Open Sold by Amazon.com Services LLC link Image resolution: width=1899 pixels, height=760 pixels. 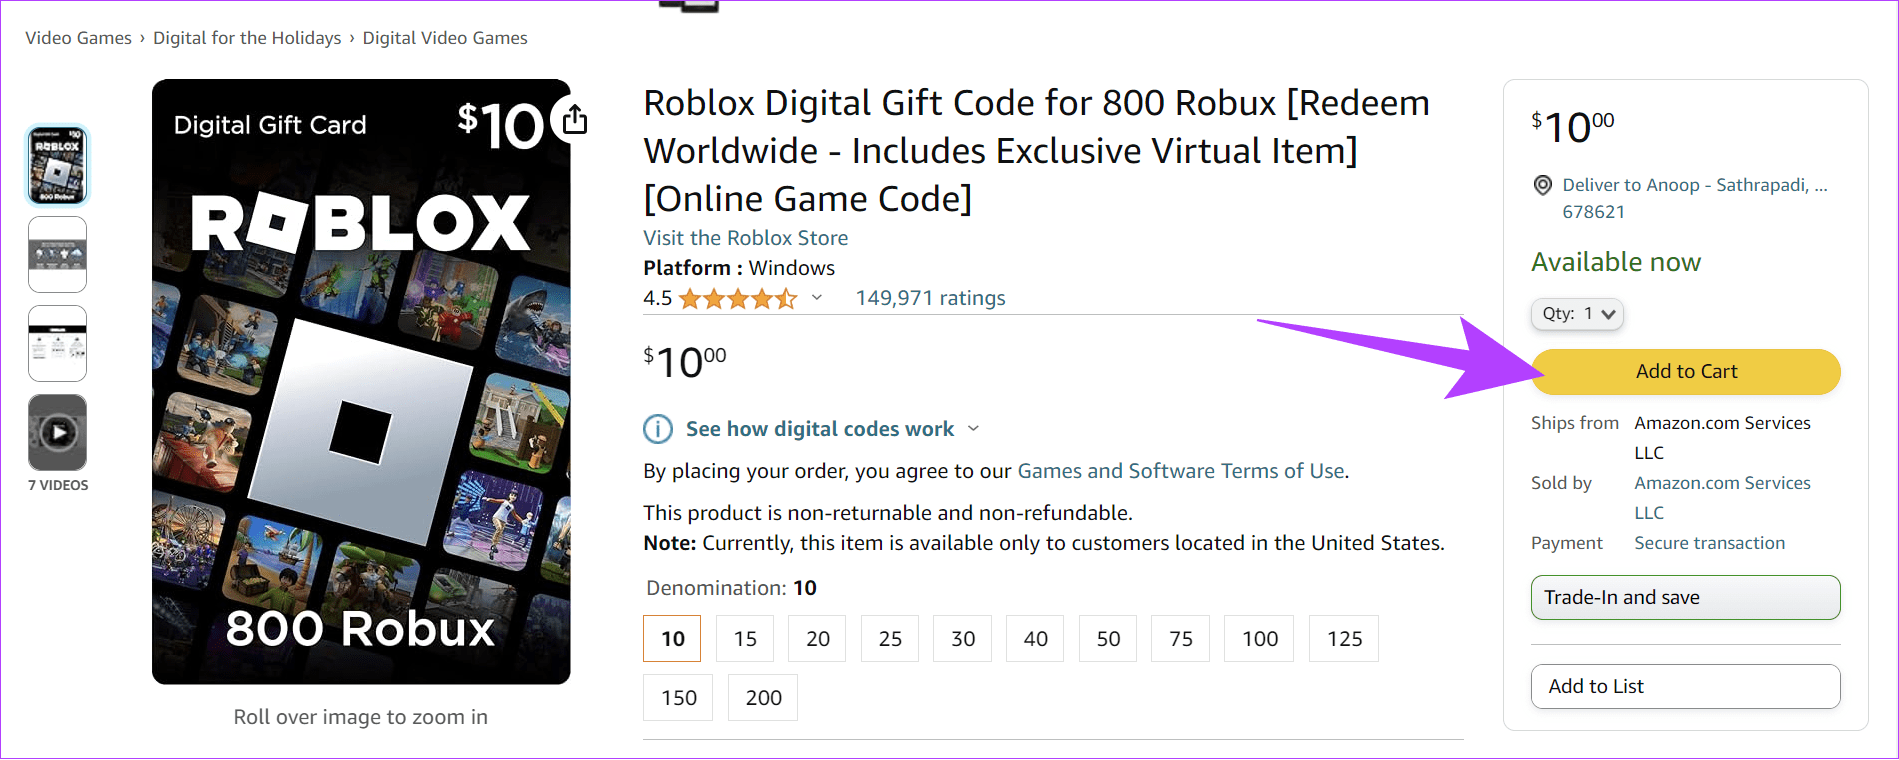click(x=1722, y=498)
